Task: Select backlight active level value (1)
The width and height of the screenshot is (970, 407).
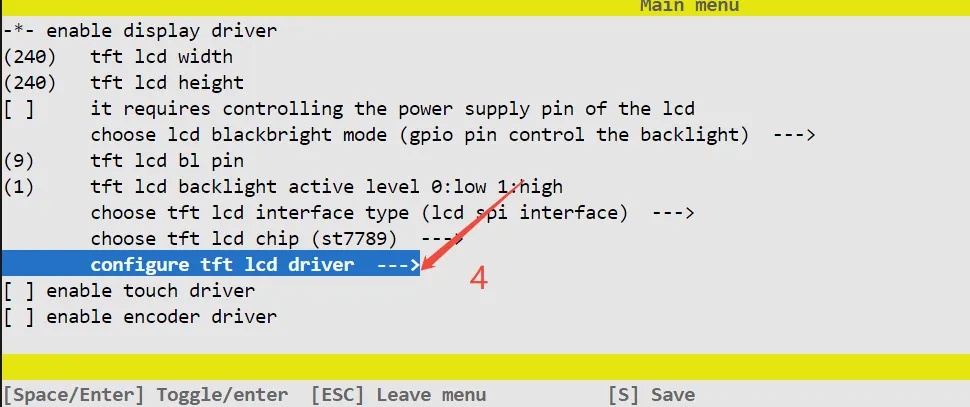Action: (x=19, y=187)
